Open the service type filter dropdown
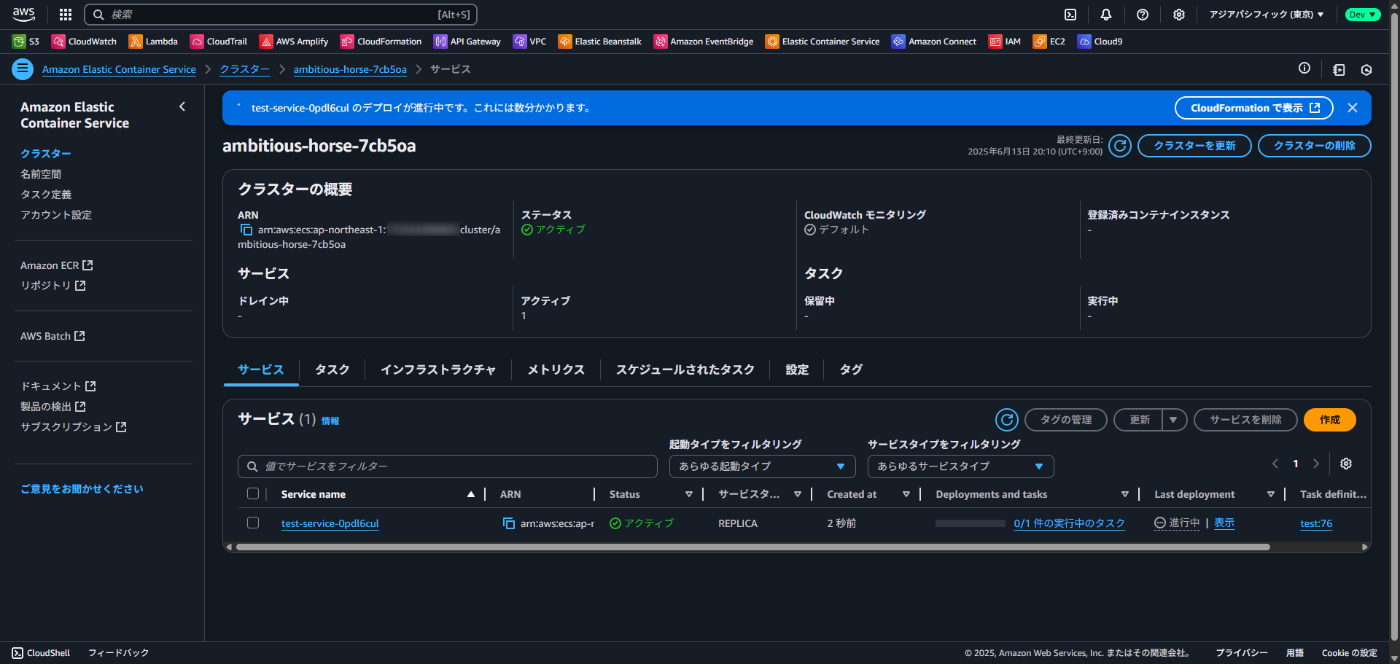Image resolution: width=1400 pixels, height=664 pixels. [961, 466]
